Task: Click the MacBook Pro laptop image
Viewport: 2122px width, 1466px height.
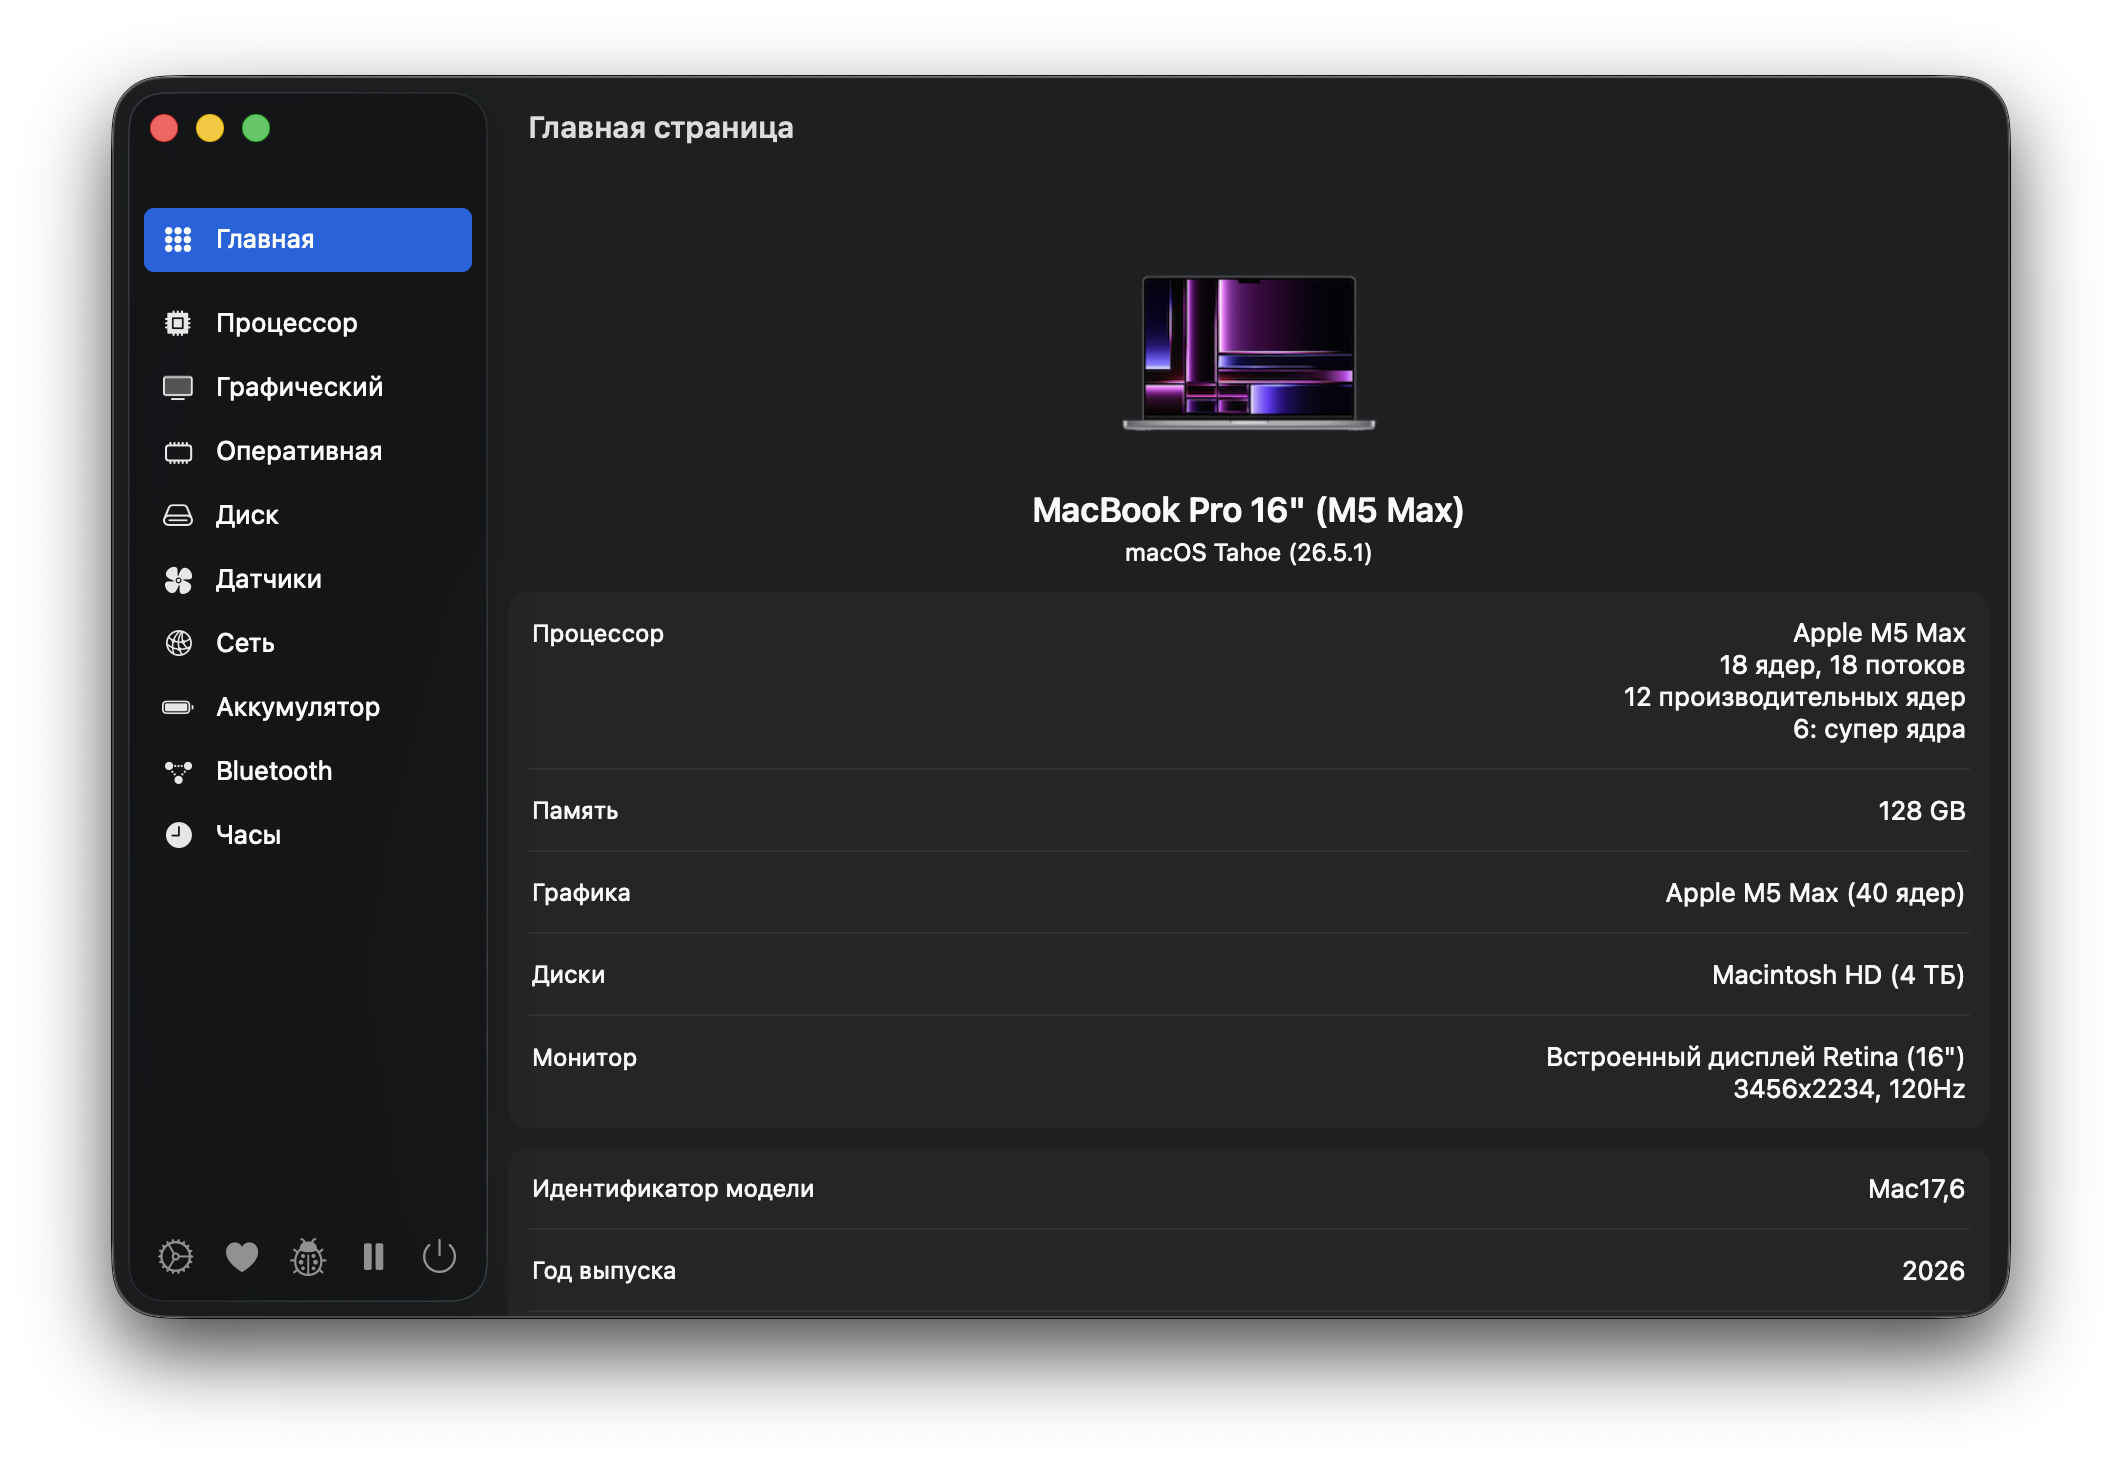Action: (1249, 353)
